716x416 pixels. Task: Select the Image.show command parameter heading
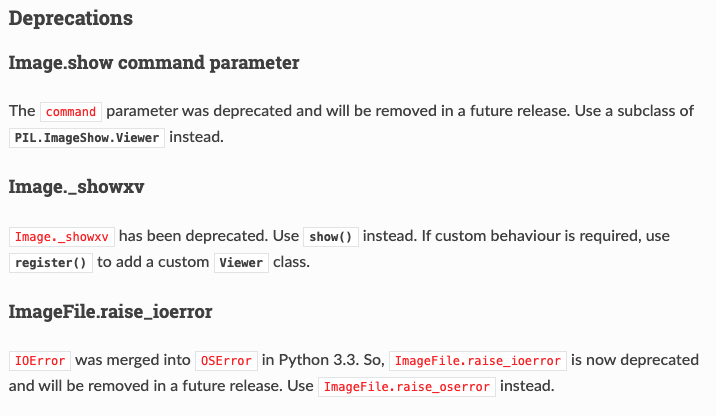tap(154, 63)
